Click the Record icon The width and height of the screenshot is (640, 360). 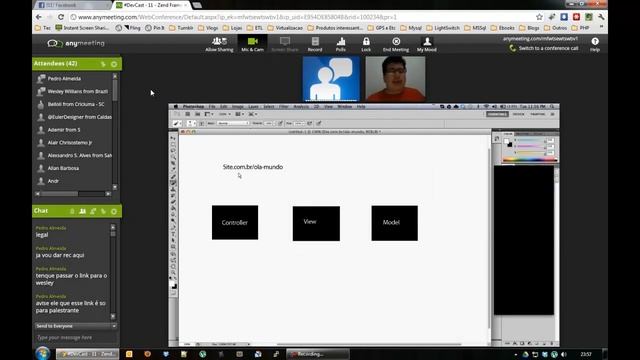315,44
